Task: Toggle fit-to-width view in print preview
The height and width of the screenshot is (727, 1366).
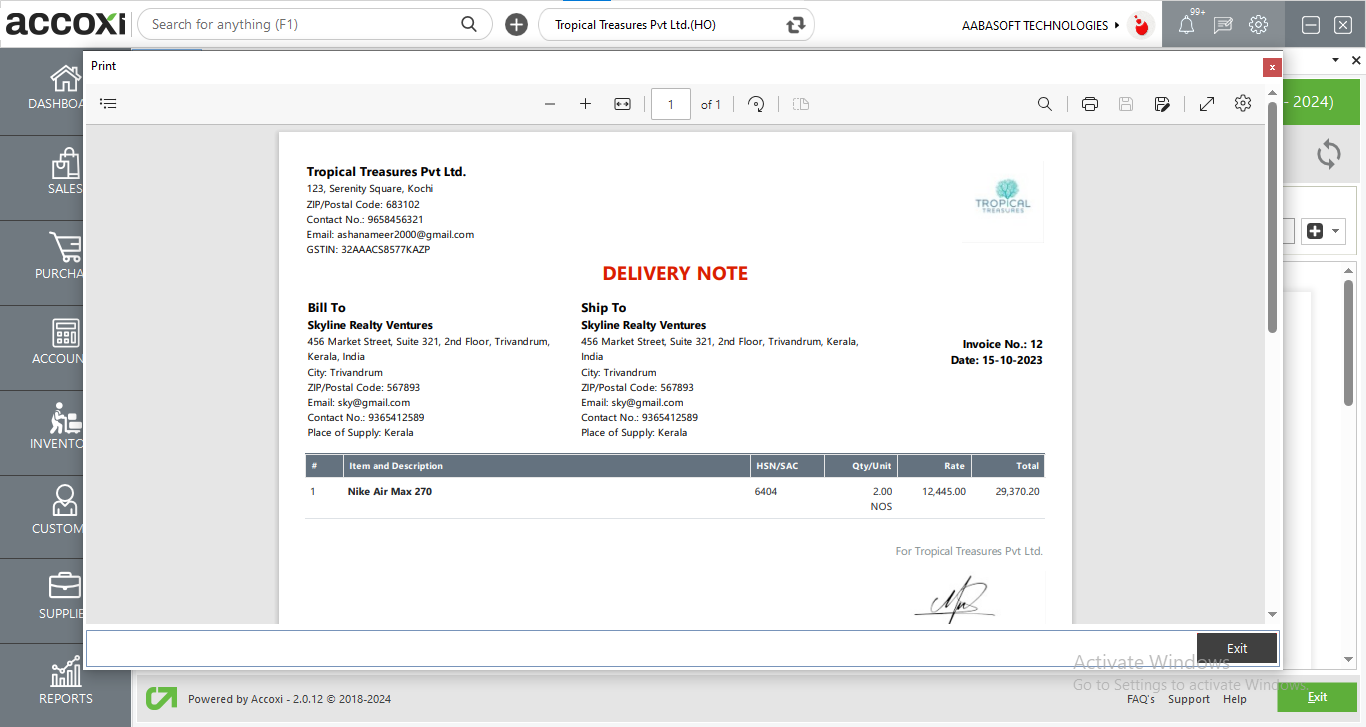Action: tap(622, 103)
